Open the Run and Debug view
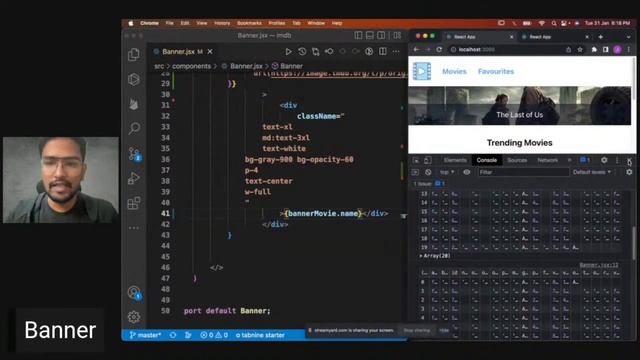640x360 pixels. pos(134,178)
